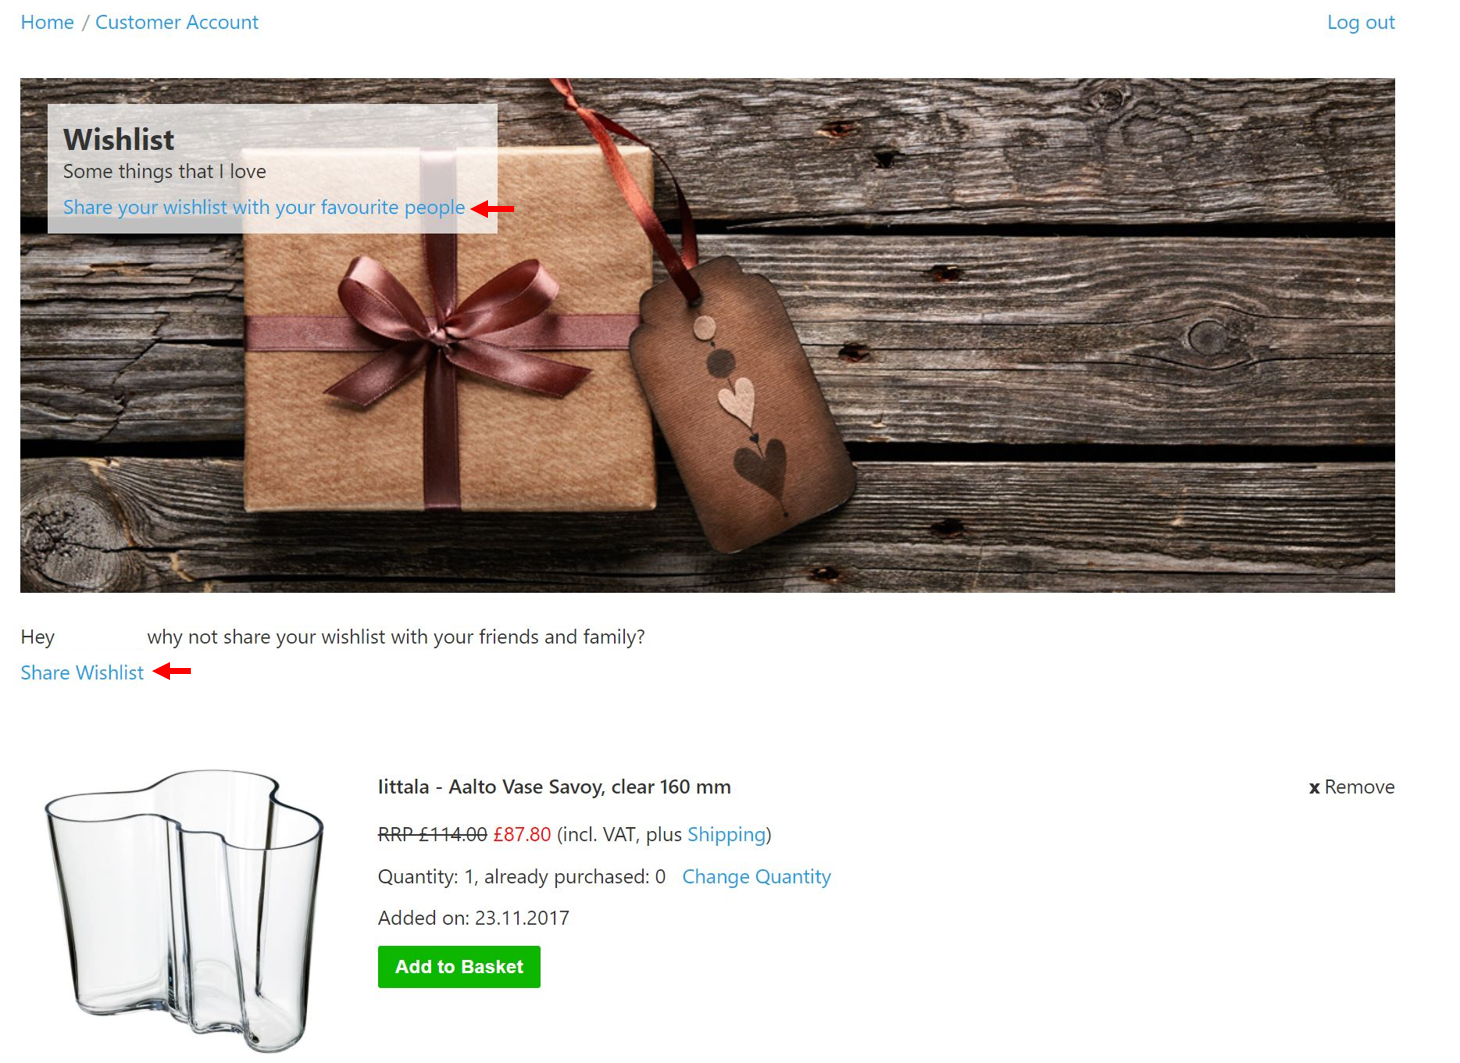Screen dimensions: 1460x1063
Task: Click the red arrow beside Share Wishlist
Action: pos(172,671)
